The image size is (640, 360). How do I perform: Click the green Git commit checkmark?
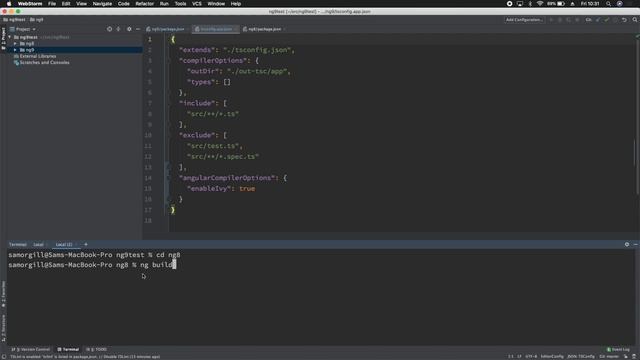coord(607,20)
